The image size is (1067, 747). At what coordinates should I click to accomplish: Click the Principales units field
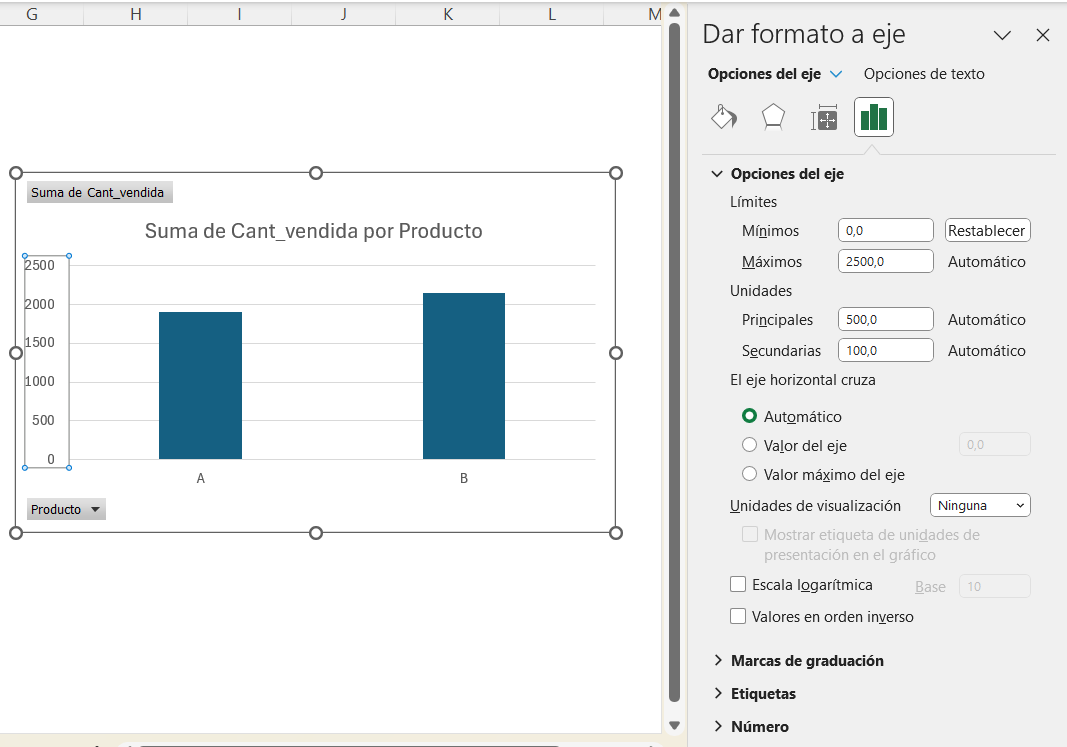coord(885,319)
